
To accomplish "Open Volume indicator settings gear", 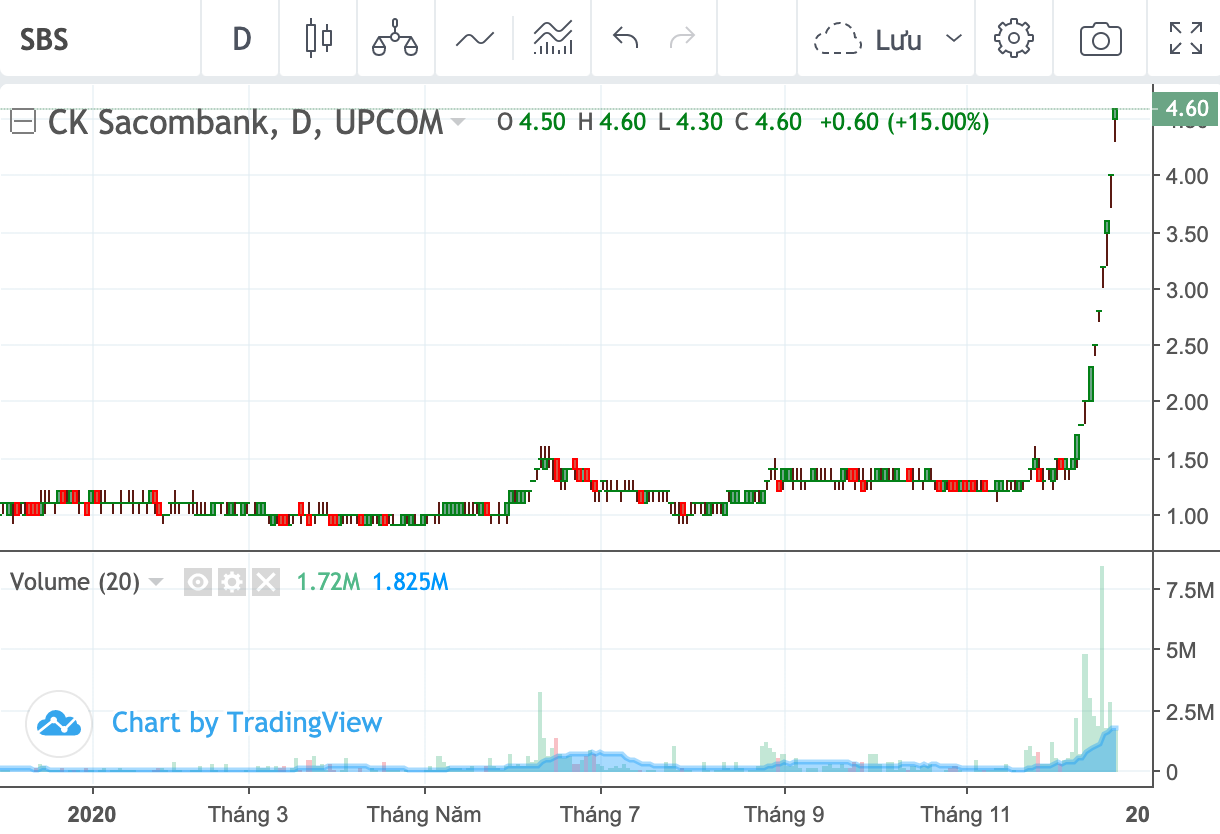I will (232, 582).
